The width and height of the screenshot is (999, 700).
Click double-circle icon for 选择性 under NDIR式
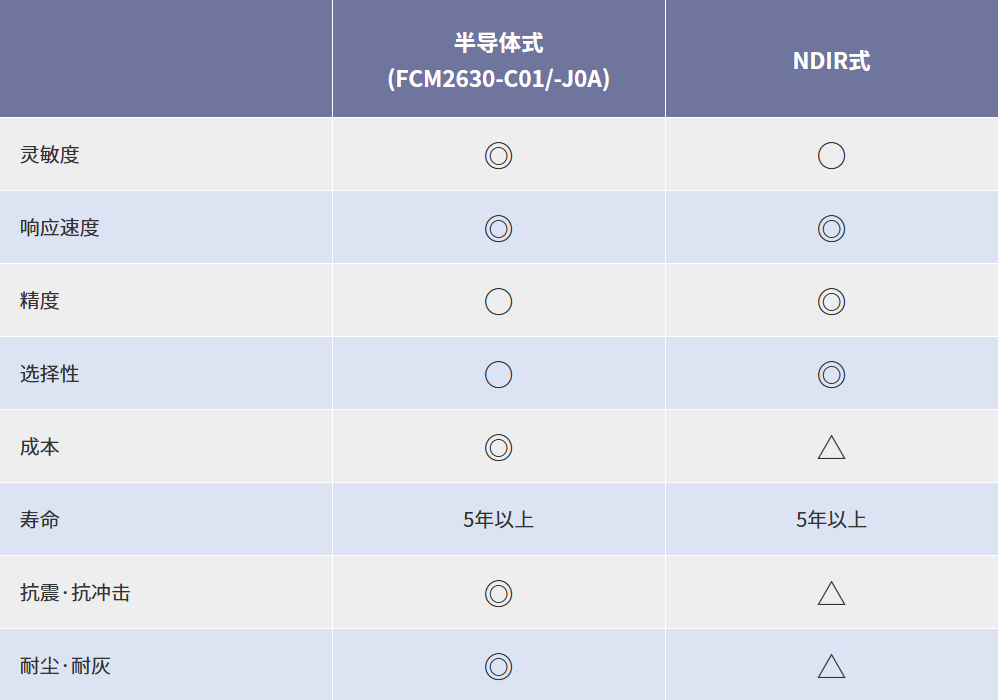(x=831, y=374)
